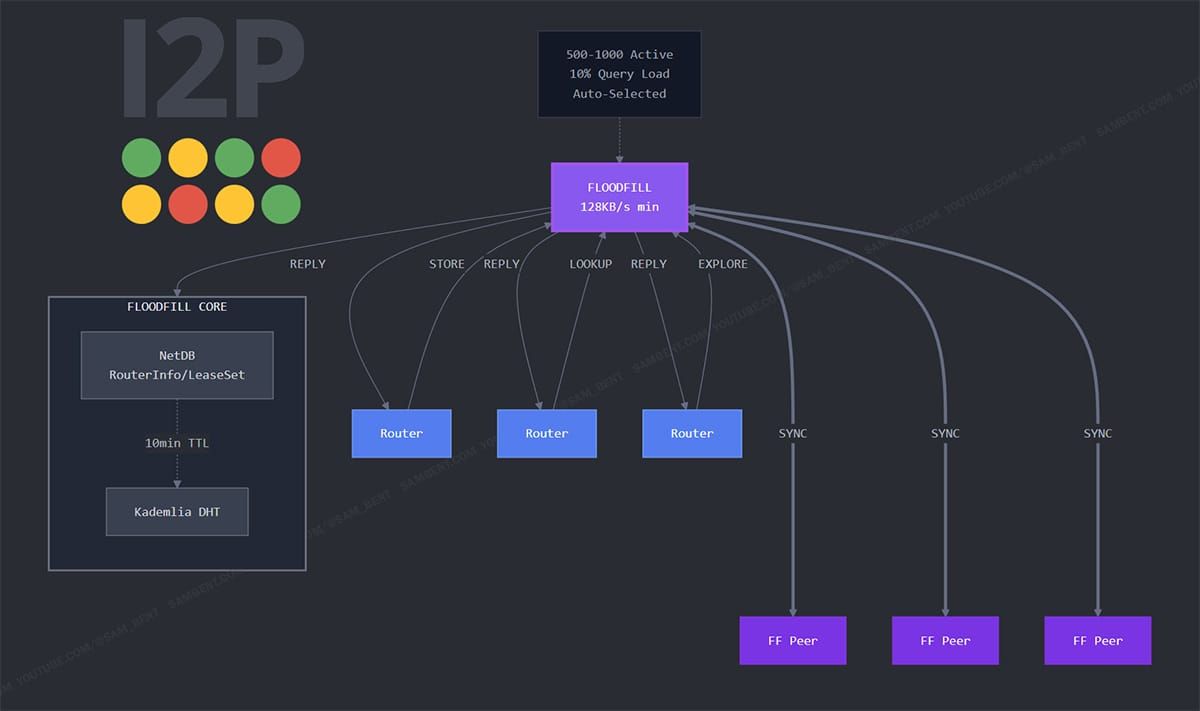Image resolution: width=1200 pixels, height=711 pixels.
Task: Select the middle FF Peer node
Action: pos(944,640)
